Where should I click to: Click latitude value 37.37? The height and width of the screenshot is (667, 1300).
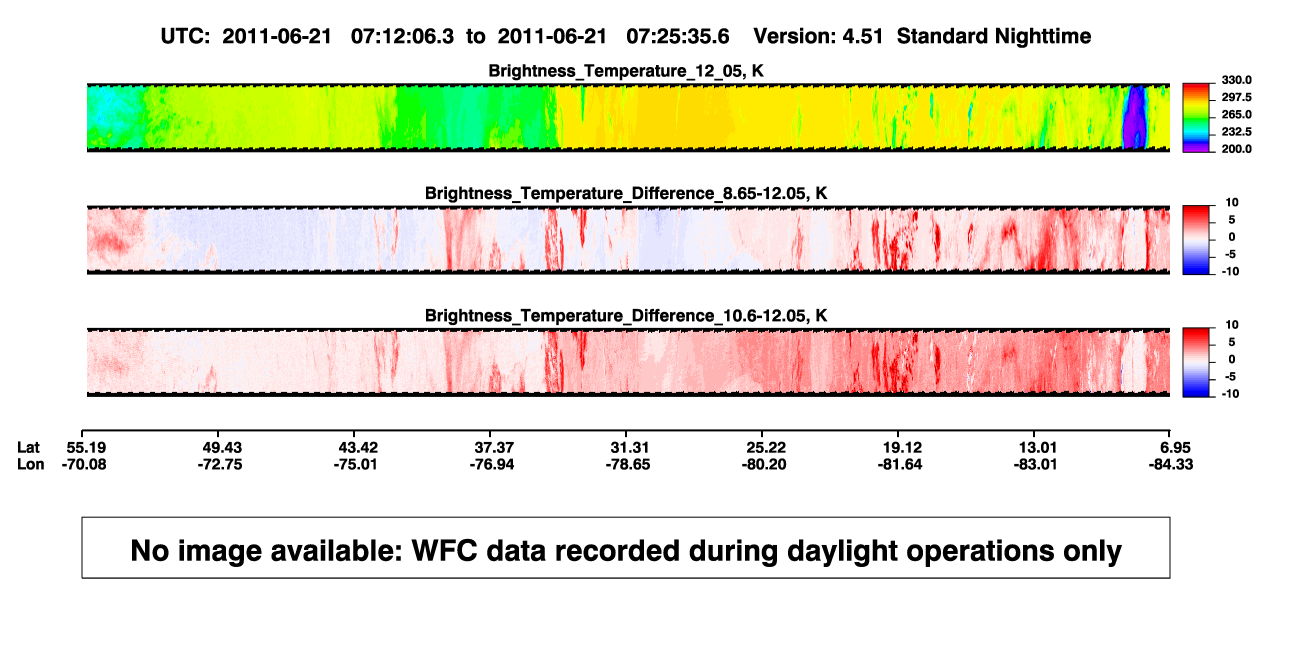coord(494,447)
